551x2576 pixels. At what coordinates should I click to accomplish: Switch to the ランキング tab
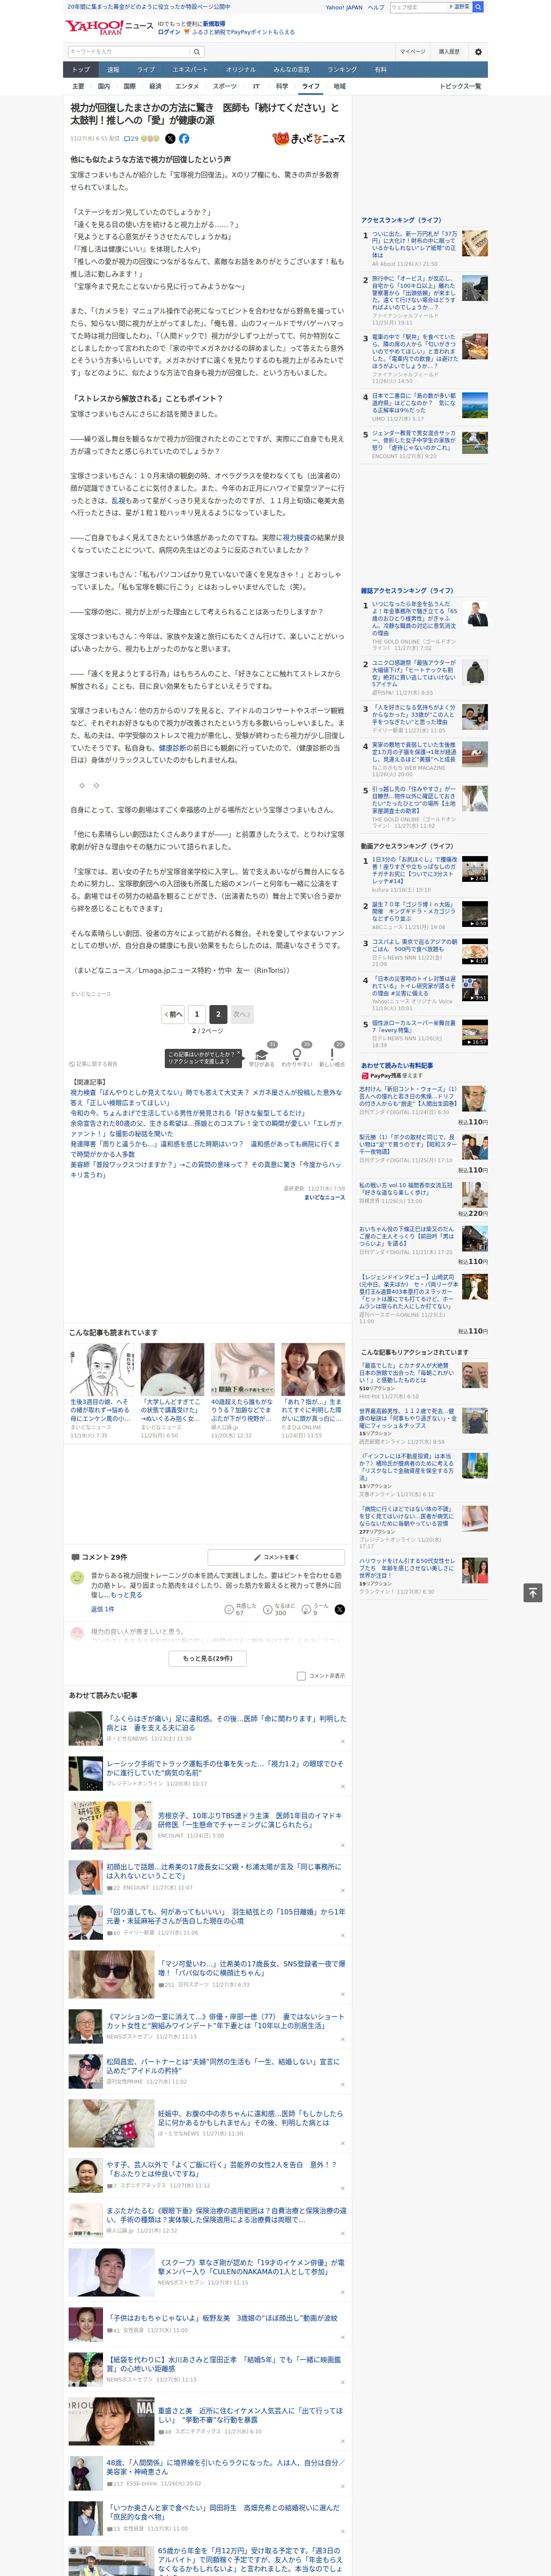[342, 70]
